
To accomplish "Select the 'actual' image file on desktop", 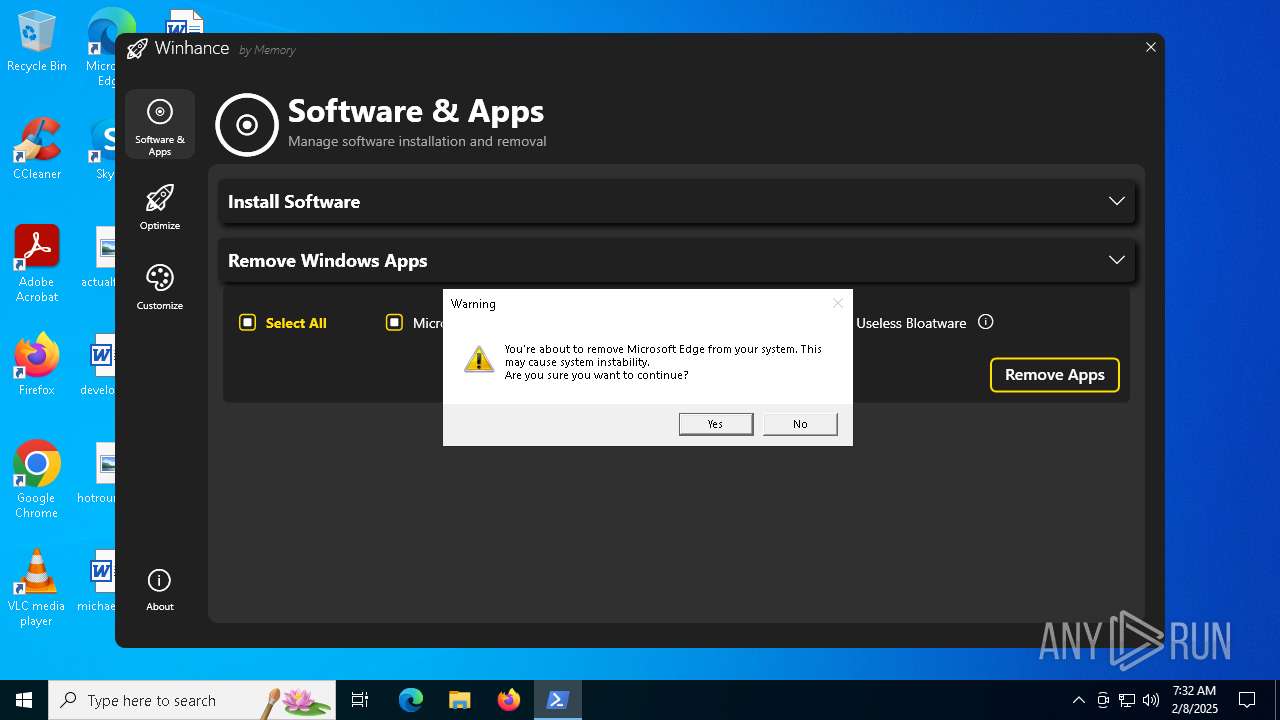I will (x=99, y=257).
